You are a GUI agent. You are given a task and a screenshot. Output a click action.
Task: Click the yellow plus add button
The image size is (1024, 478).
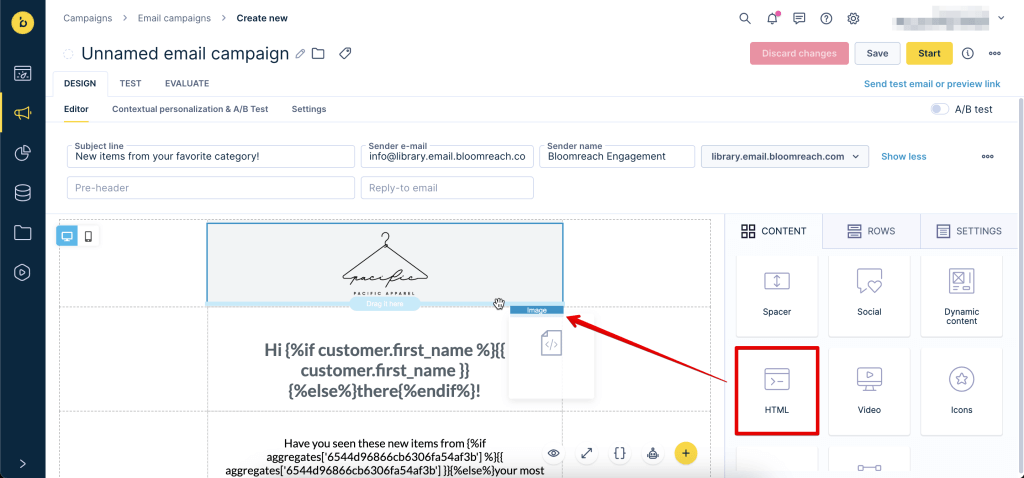click(685, 453)
